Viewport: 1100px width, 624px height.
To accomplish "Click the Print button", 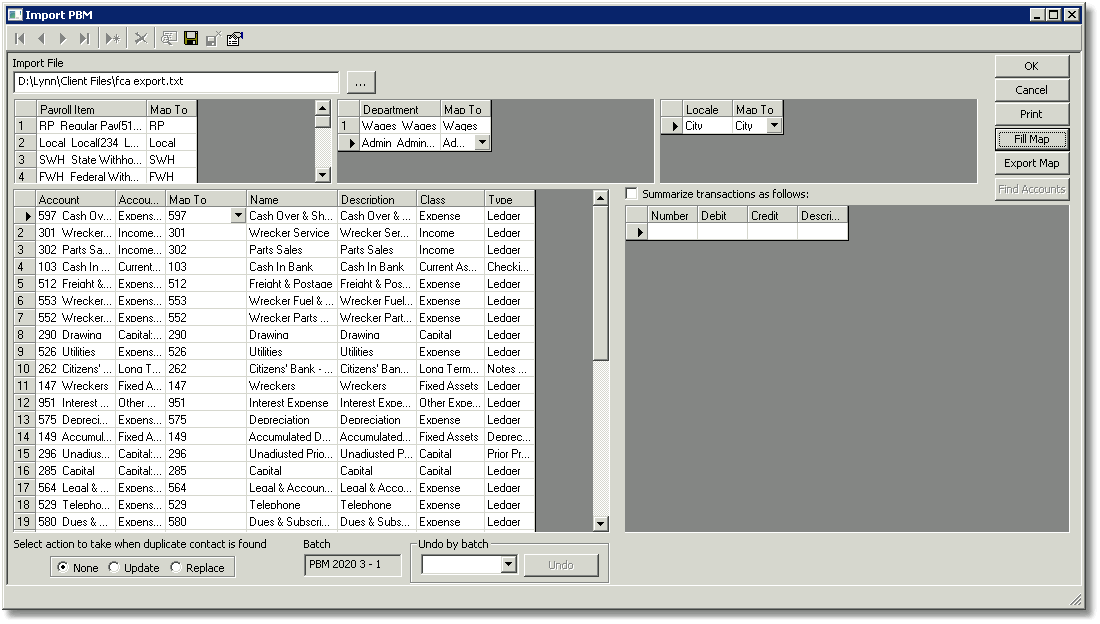I will click(1031, 114).
